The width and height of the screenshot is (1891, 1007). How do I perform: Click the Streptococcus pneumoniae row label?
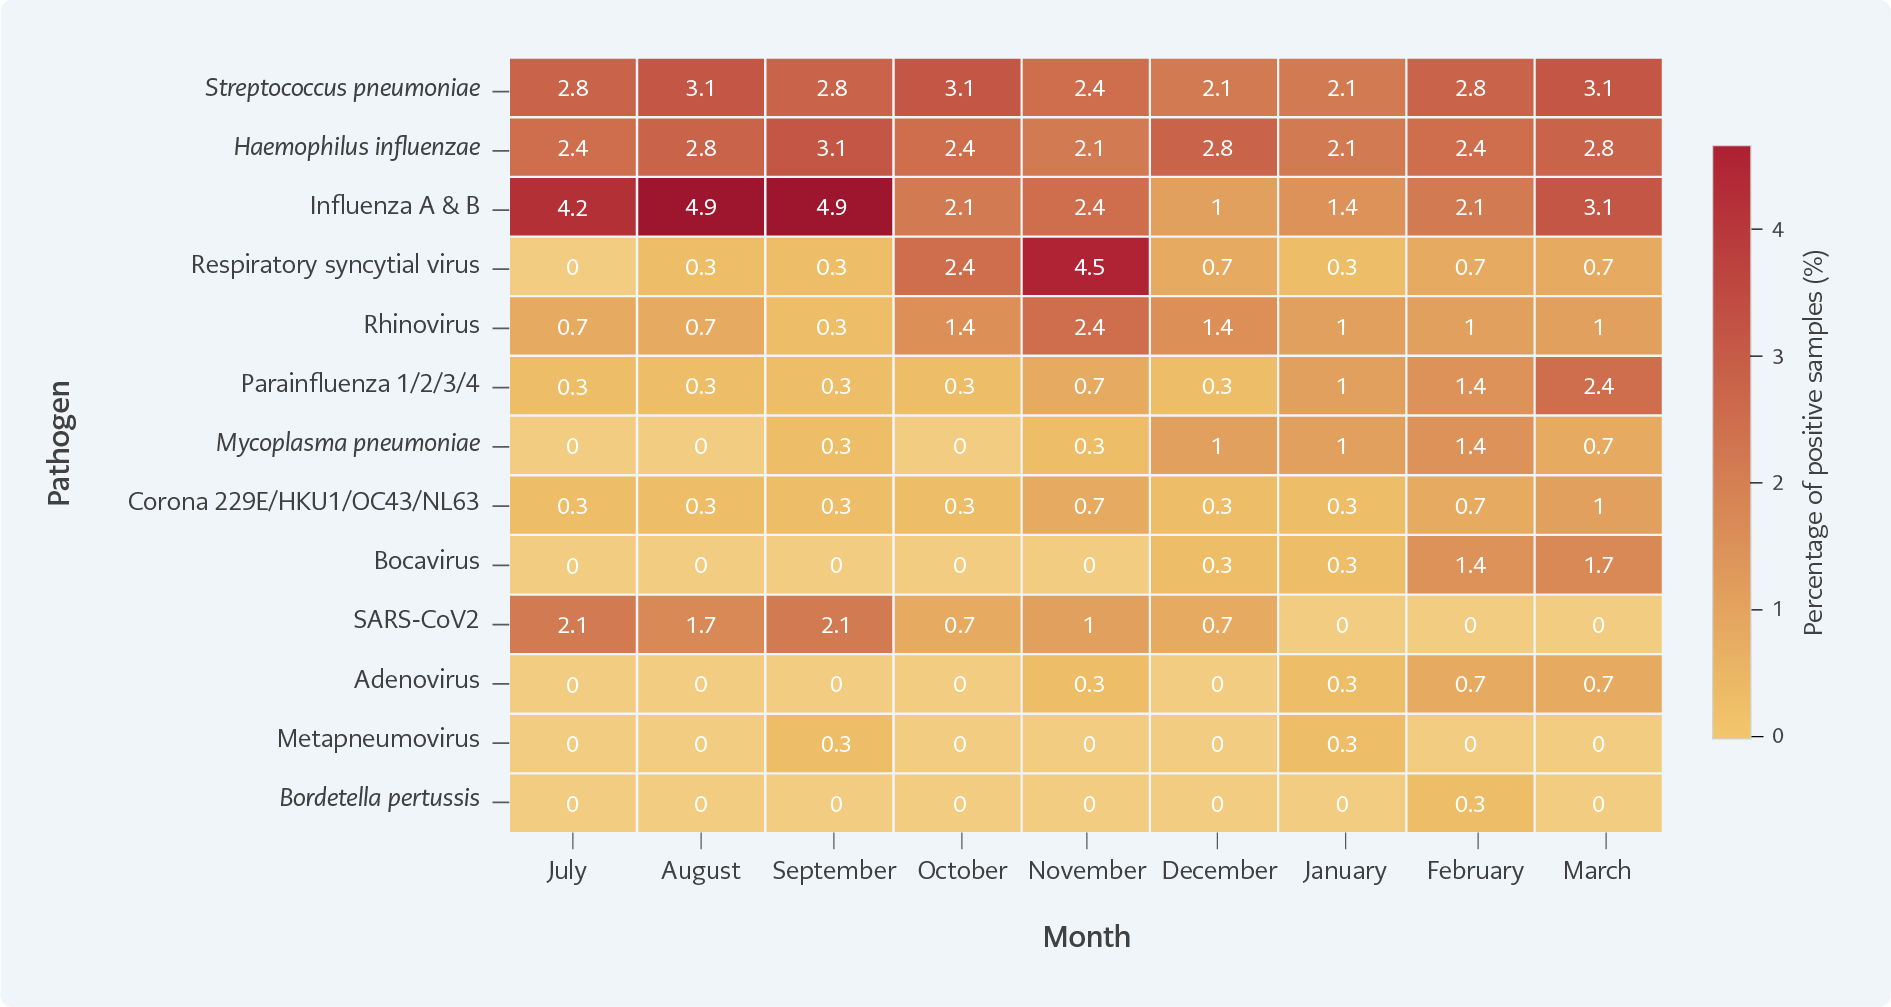pos(342,88)
